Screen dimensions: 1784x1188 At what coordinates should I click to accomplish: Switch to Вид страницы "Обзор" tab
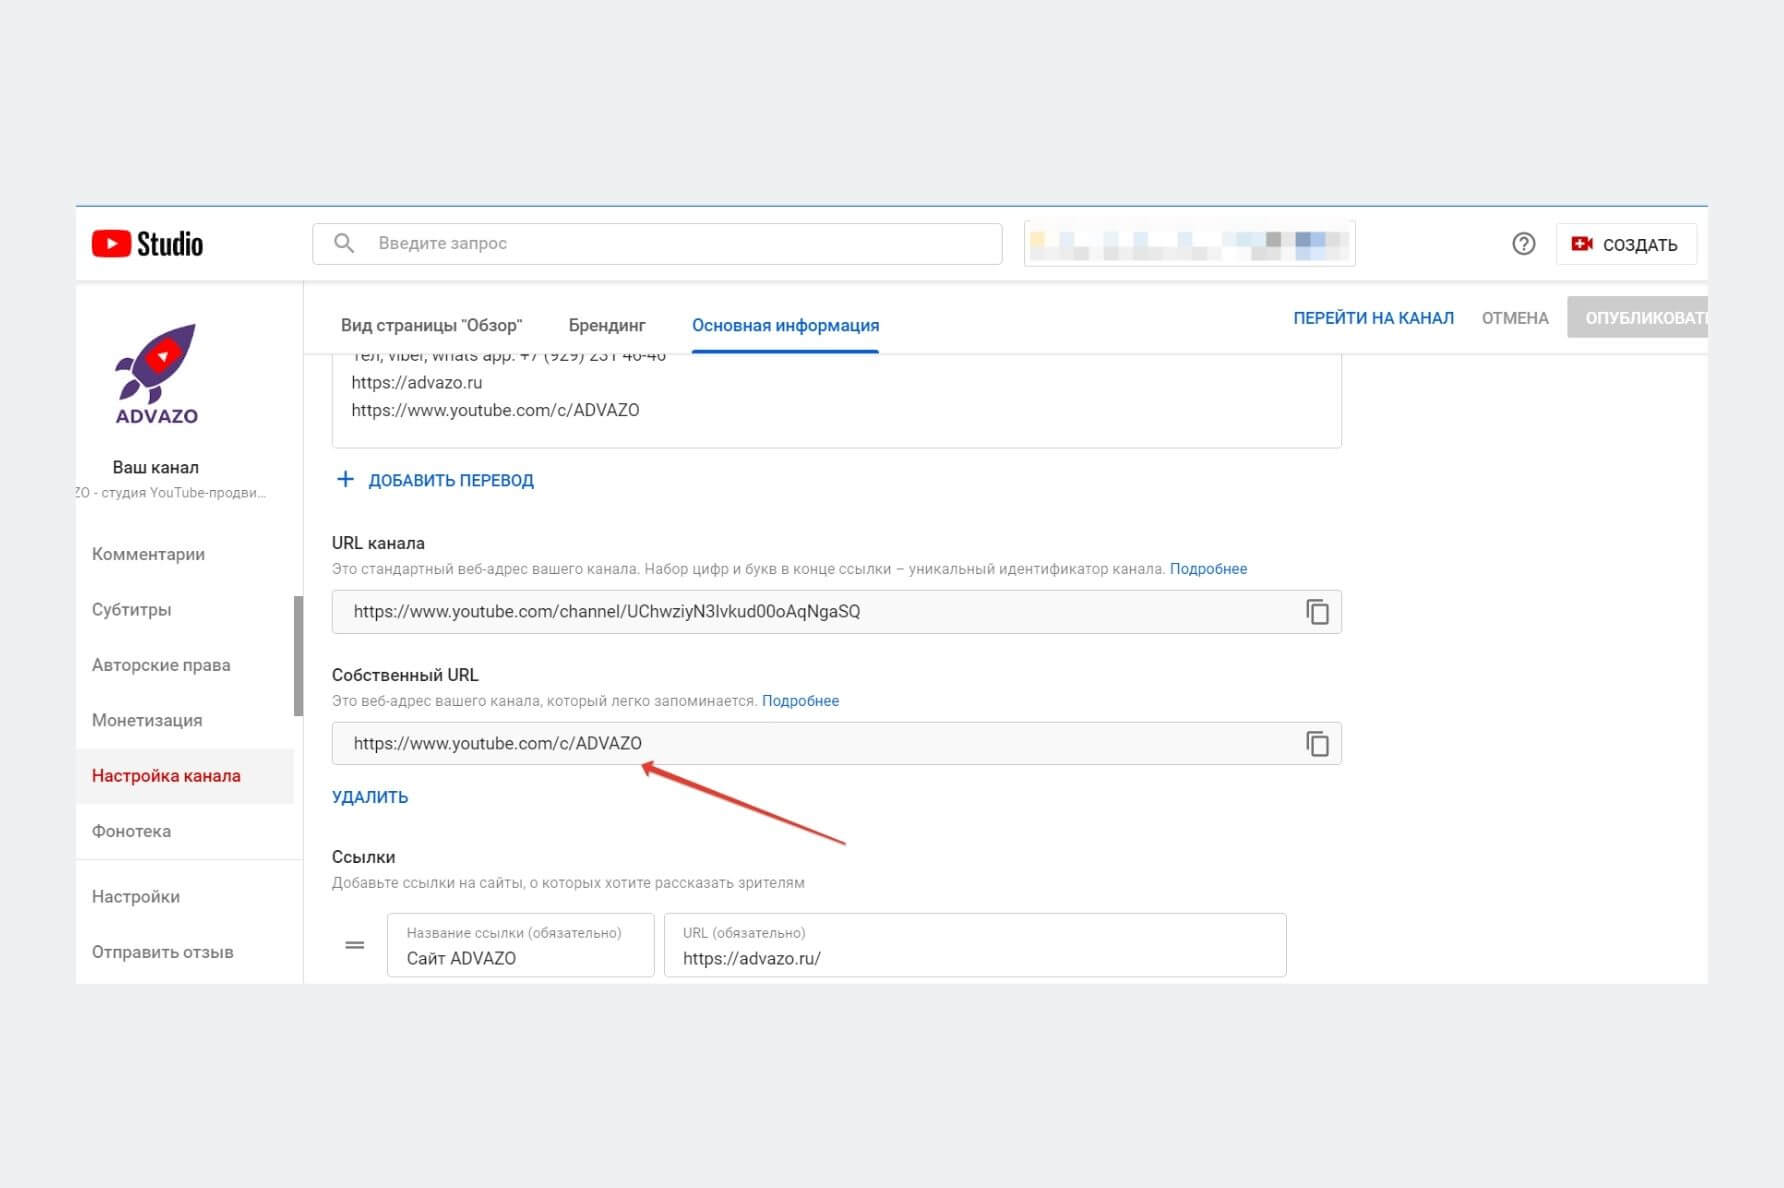pos(431,325)
